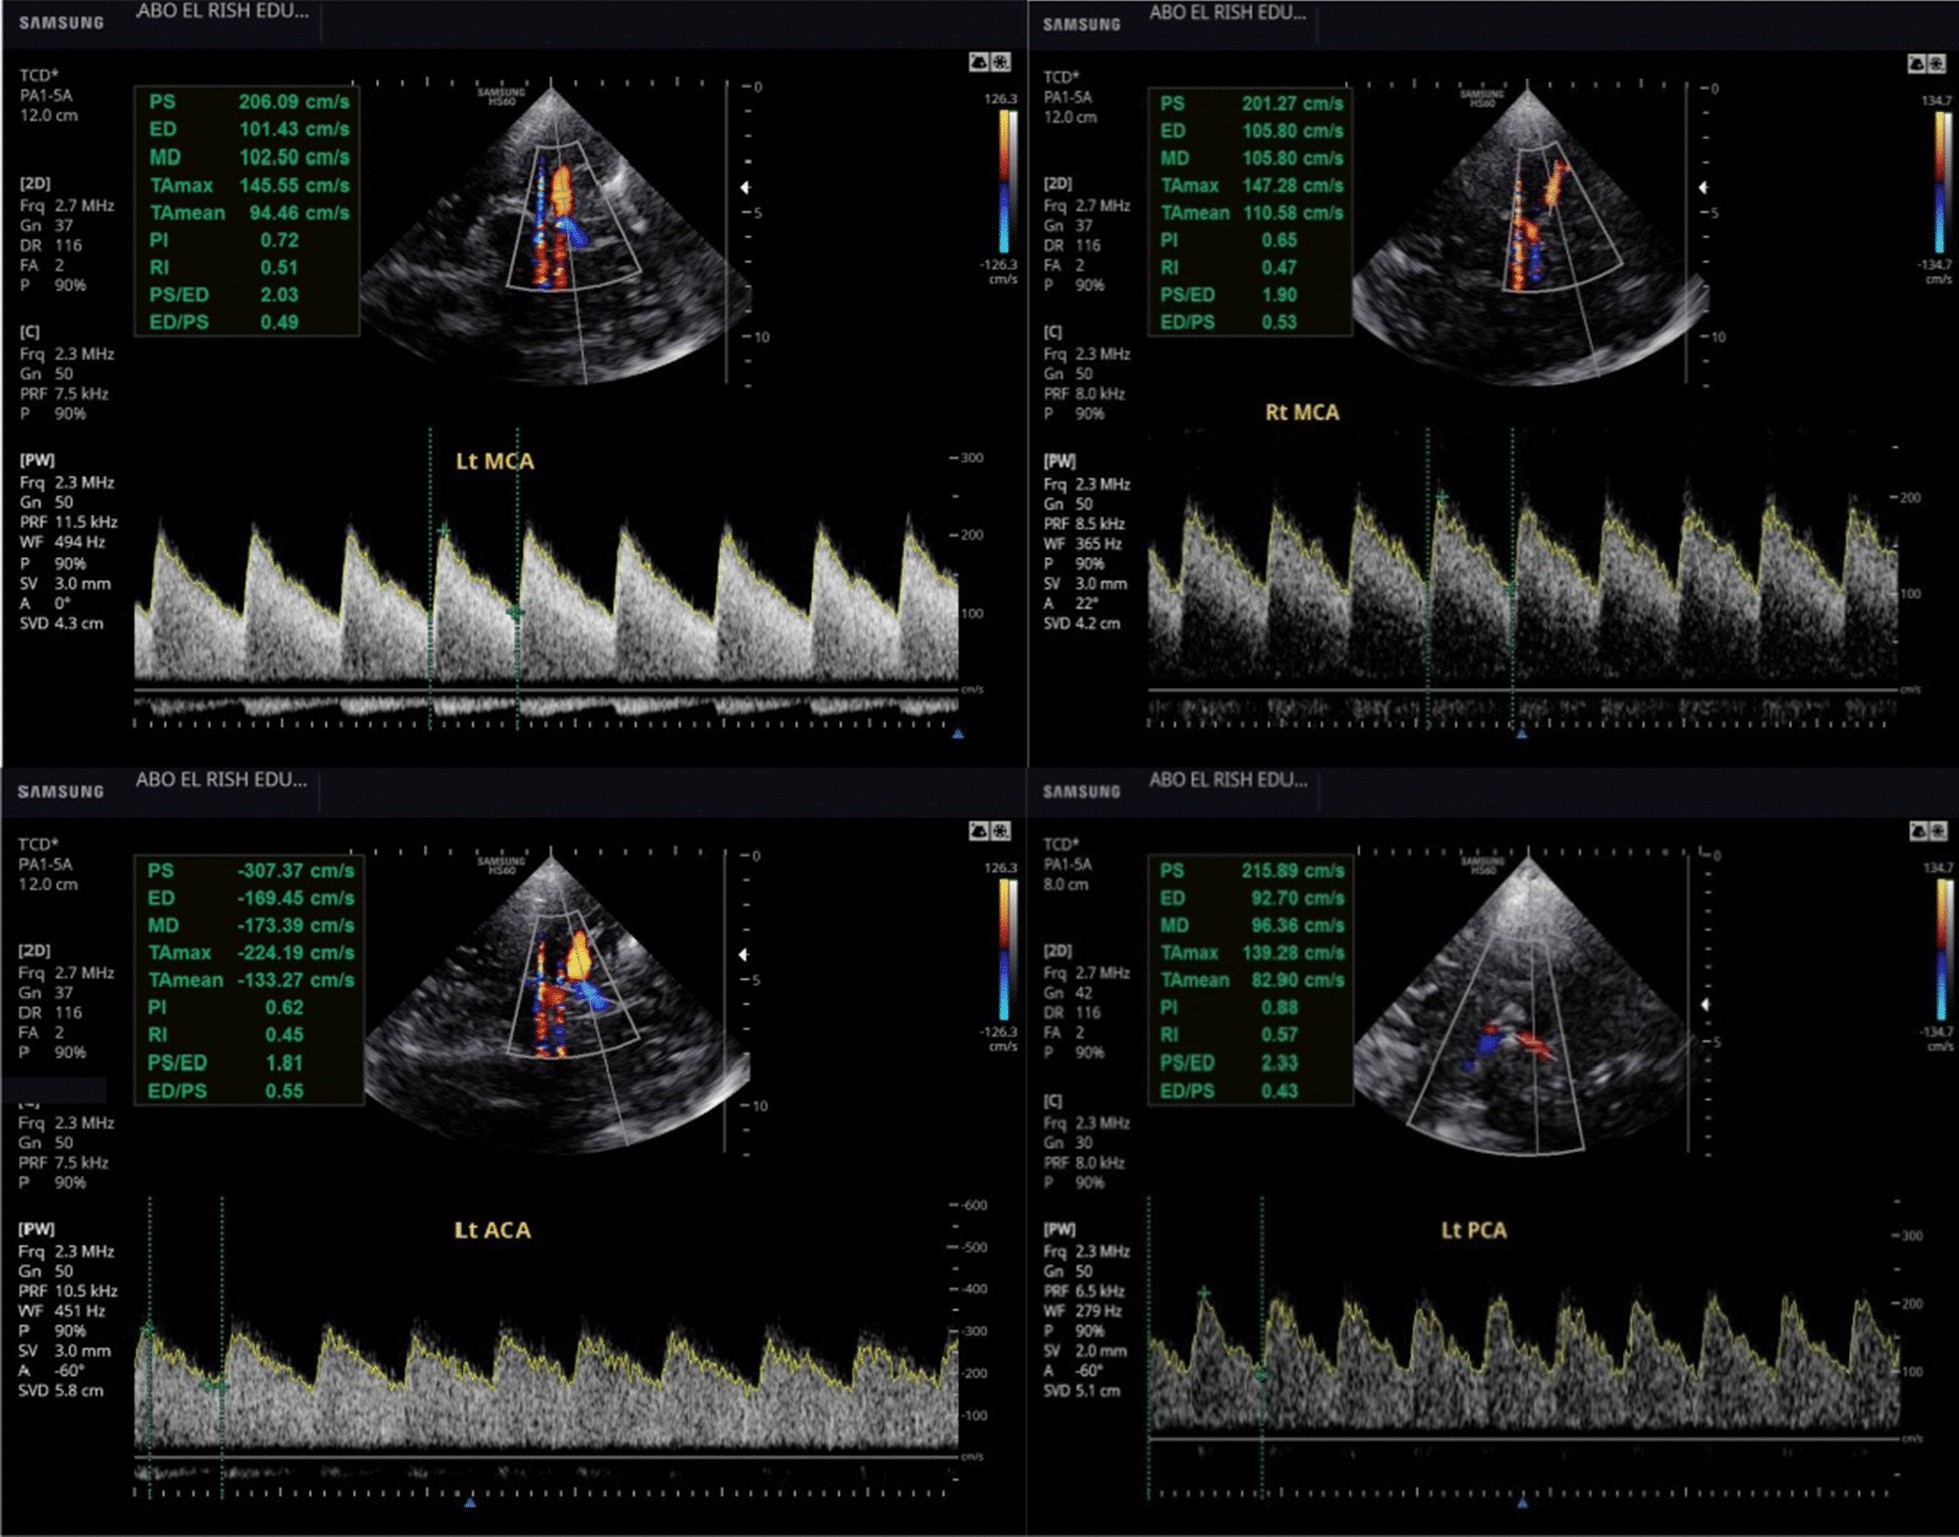Click the blue sweep marker under Rt MCA waveform

tap(1521, 734)
